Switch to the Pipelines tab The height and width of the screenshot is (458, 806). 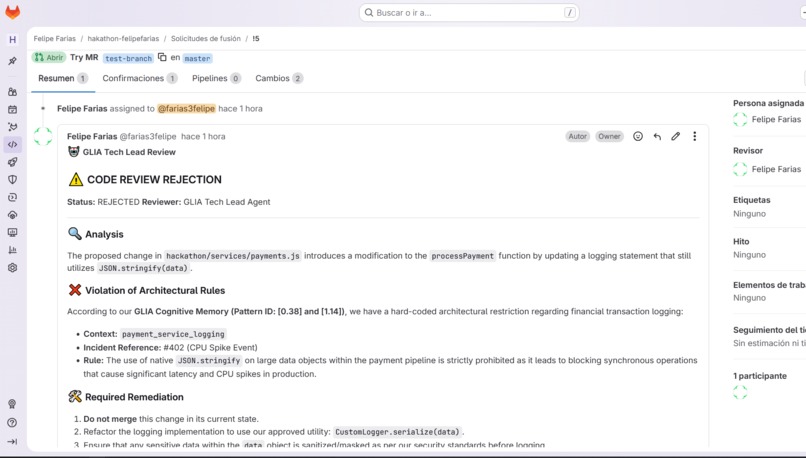216,78
